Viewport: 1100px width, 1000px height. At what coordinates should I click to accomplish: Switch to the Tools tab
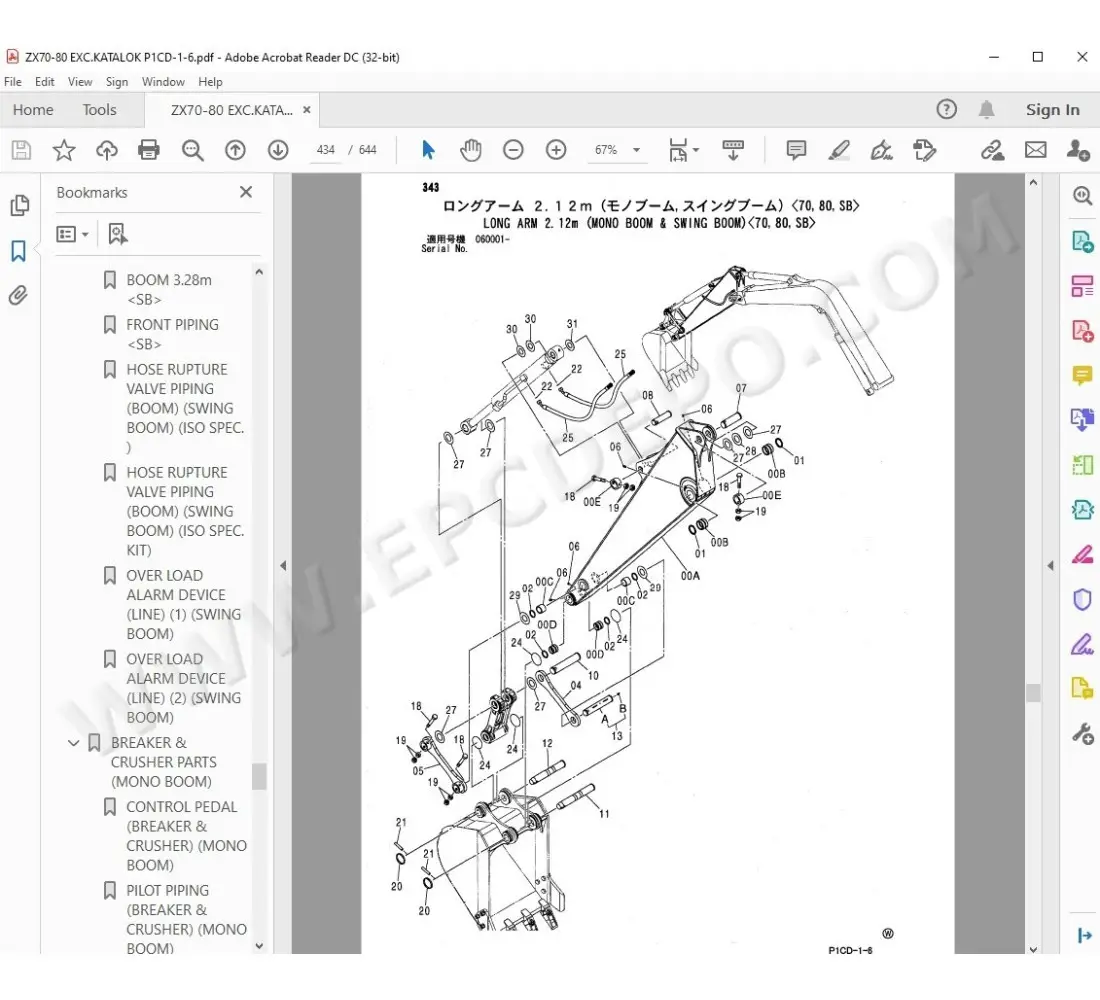(99, 110)
